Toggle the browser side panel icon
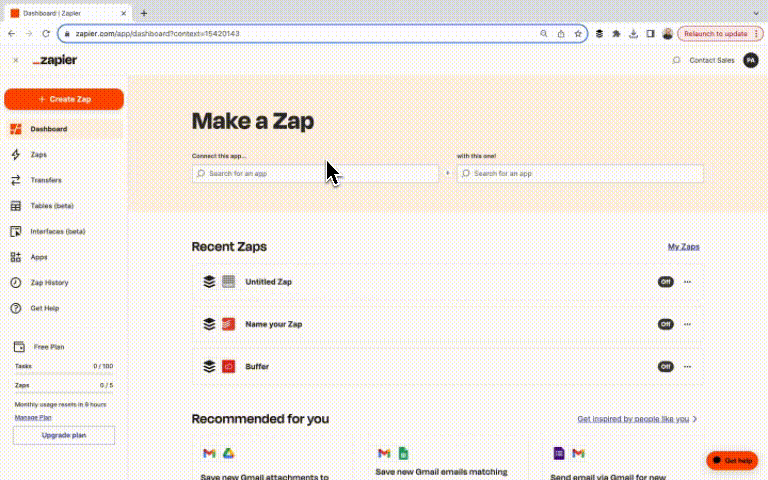The height and width of the screenshot is (480, 768). pyautogui.click(x=650, y=34)
